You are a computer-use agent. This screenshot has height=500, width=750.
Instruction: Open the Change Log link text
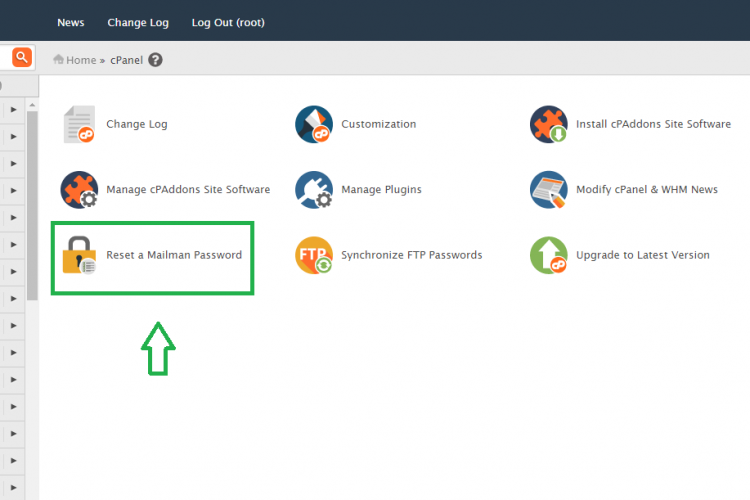[137, 124]
